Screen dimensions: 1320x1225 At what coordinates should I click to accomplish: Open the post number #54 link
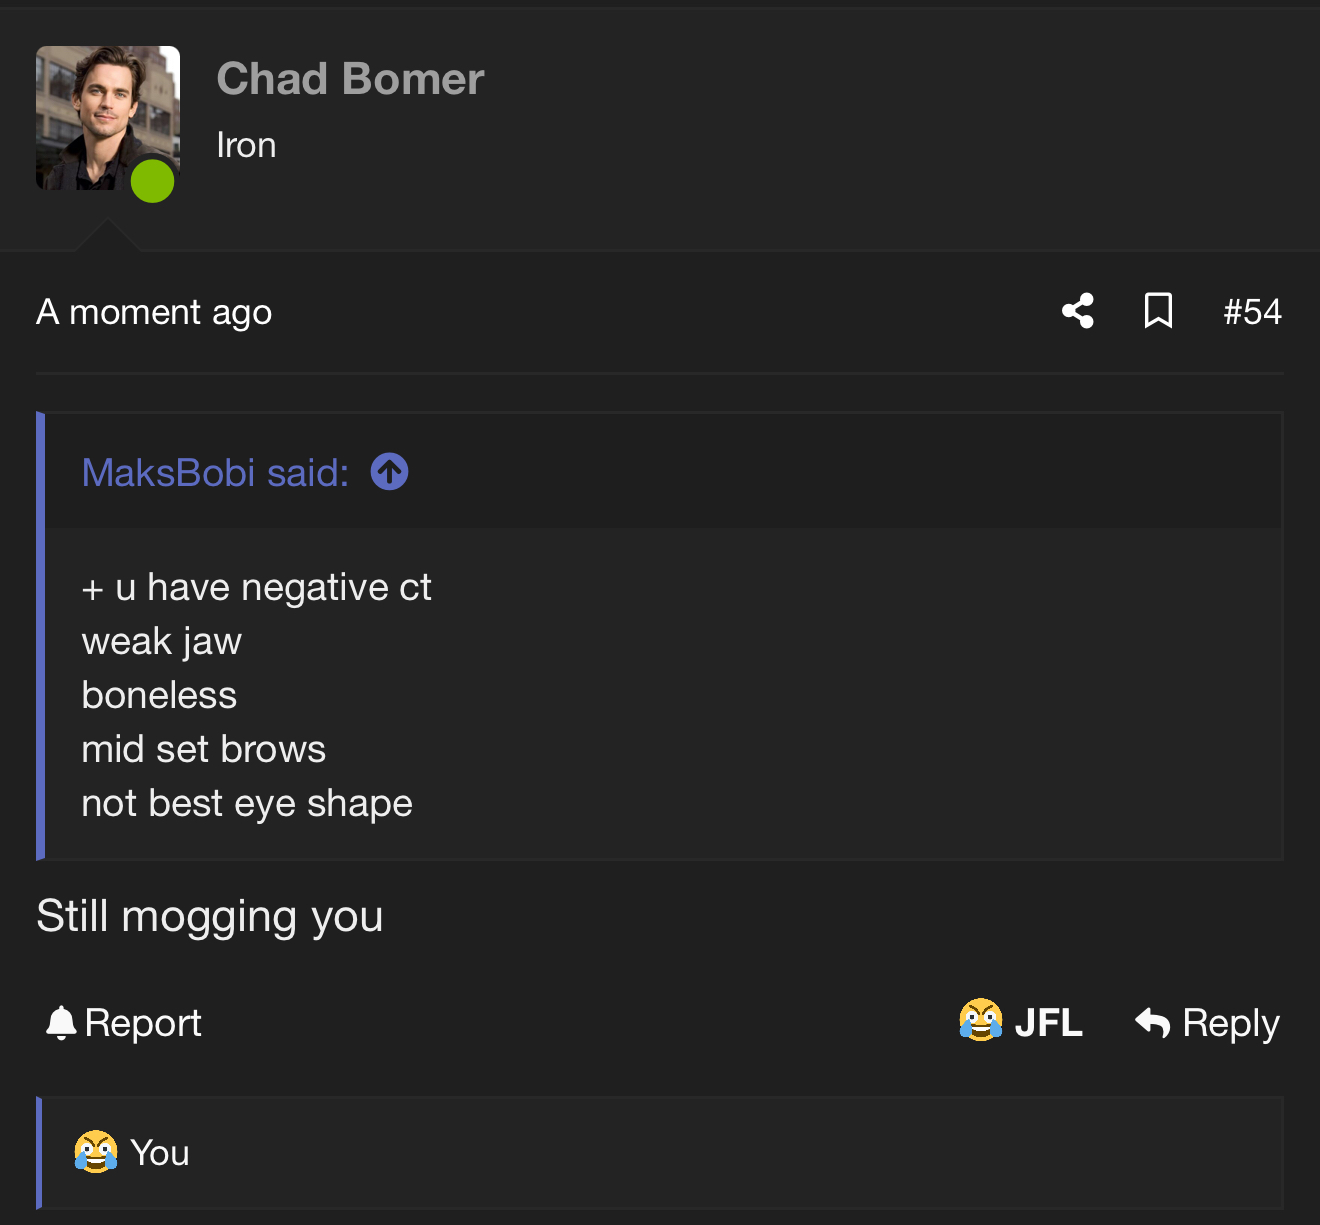point(1252,312)
